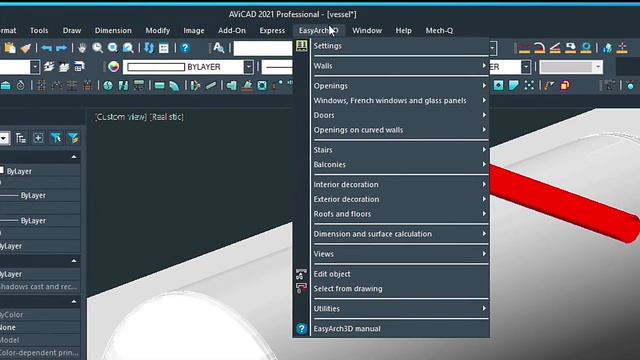Expand Interior decoration submenu
Viewport: 640px width, 360px height.
pyautogui.click(x=400, y=185)
